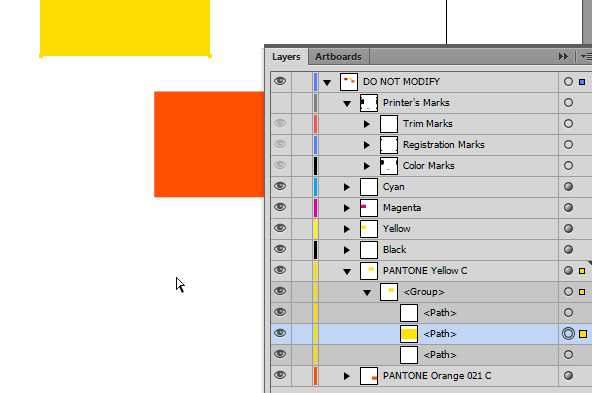Viewport: 592px width, 393px height.
Task: Click the yellow rectangle on the canvas
Action: pos(125,28)
